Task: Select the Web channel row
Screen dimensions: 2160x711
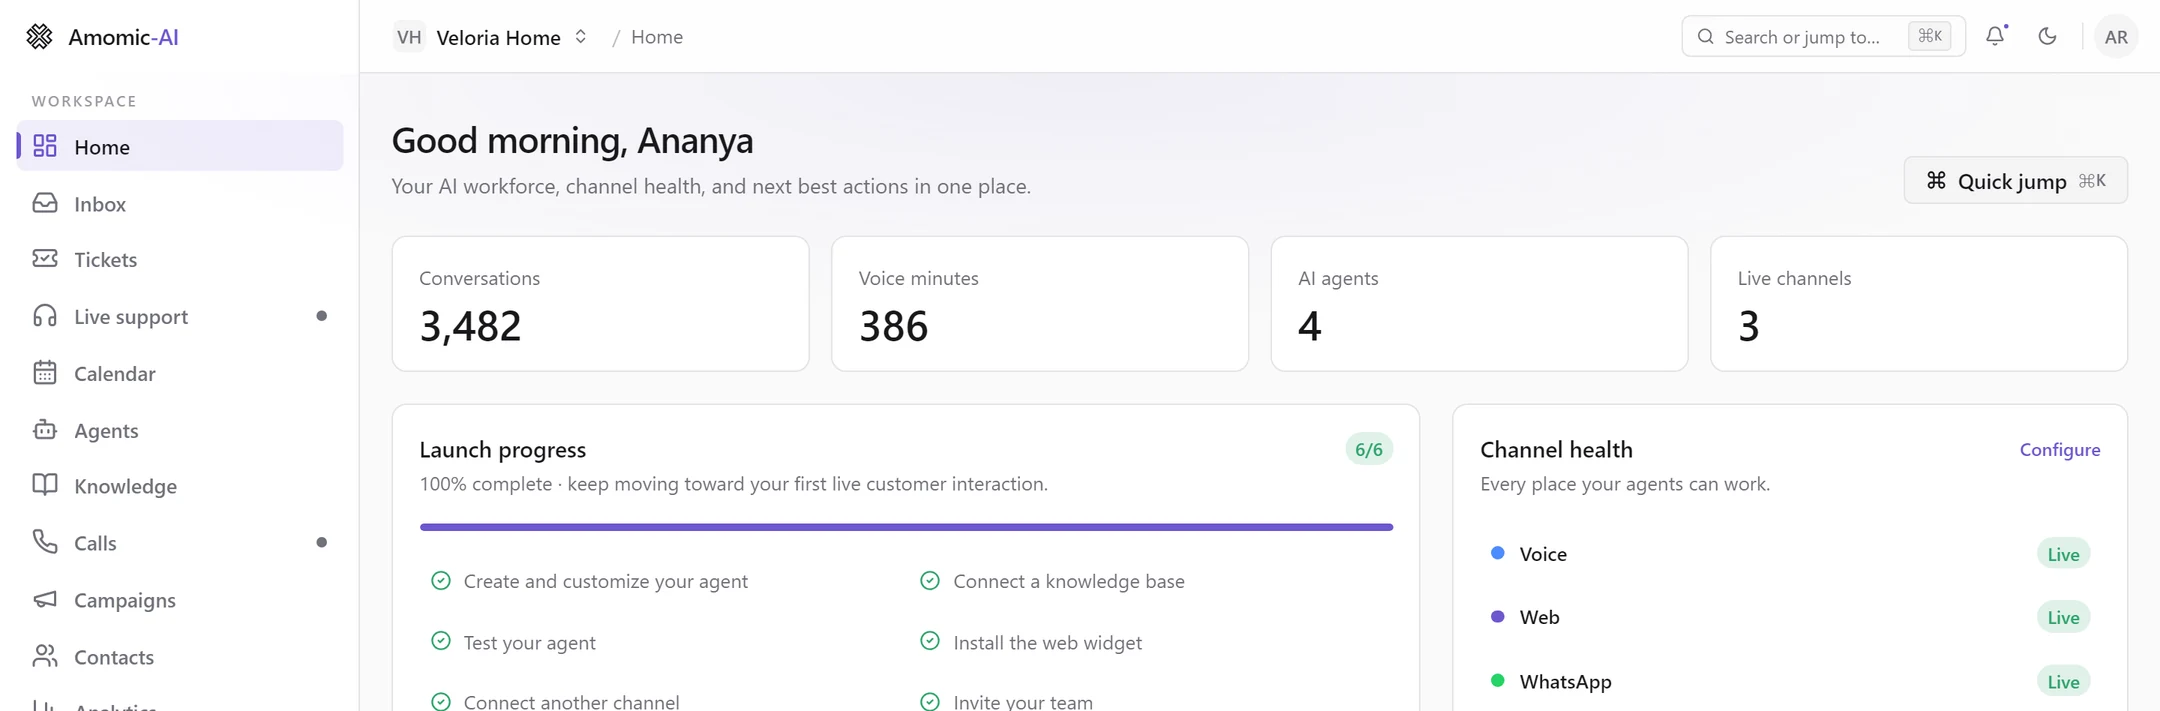Action: click(x=1790, y=617)
